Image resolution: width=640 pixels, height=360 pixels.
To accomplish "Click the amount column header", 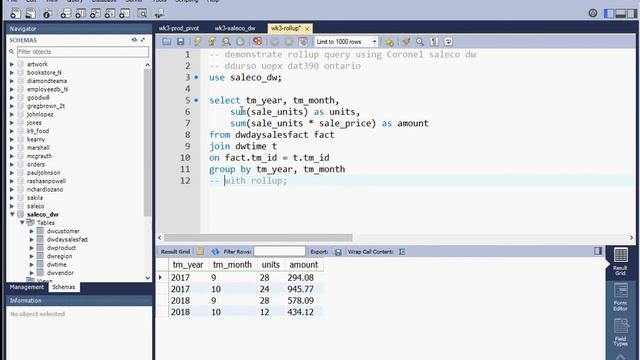I will click(304, 265).
